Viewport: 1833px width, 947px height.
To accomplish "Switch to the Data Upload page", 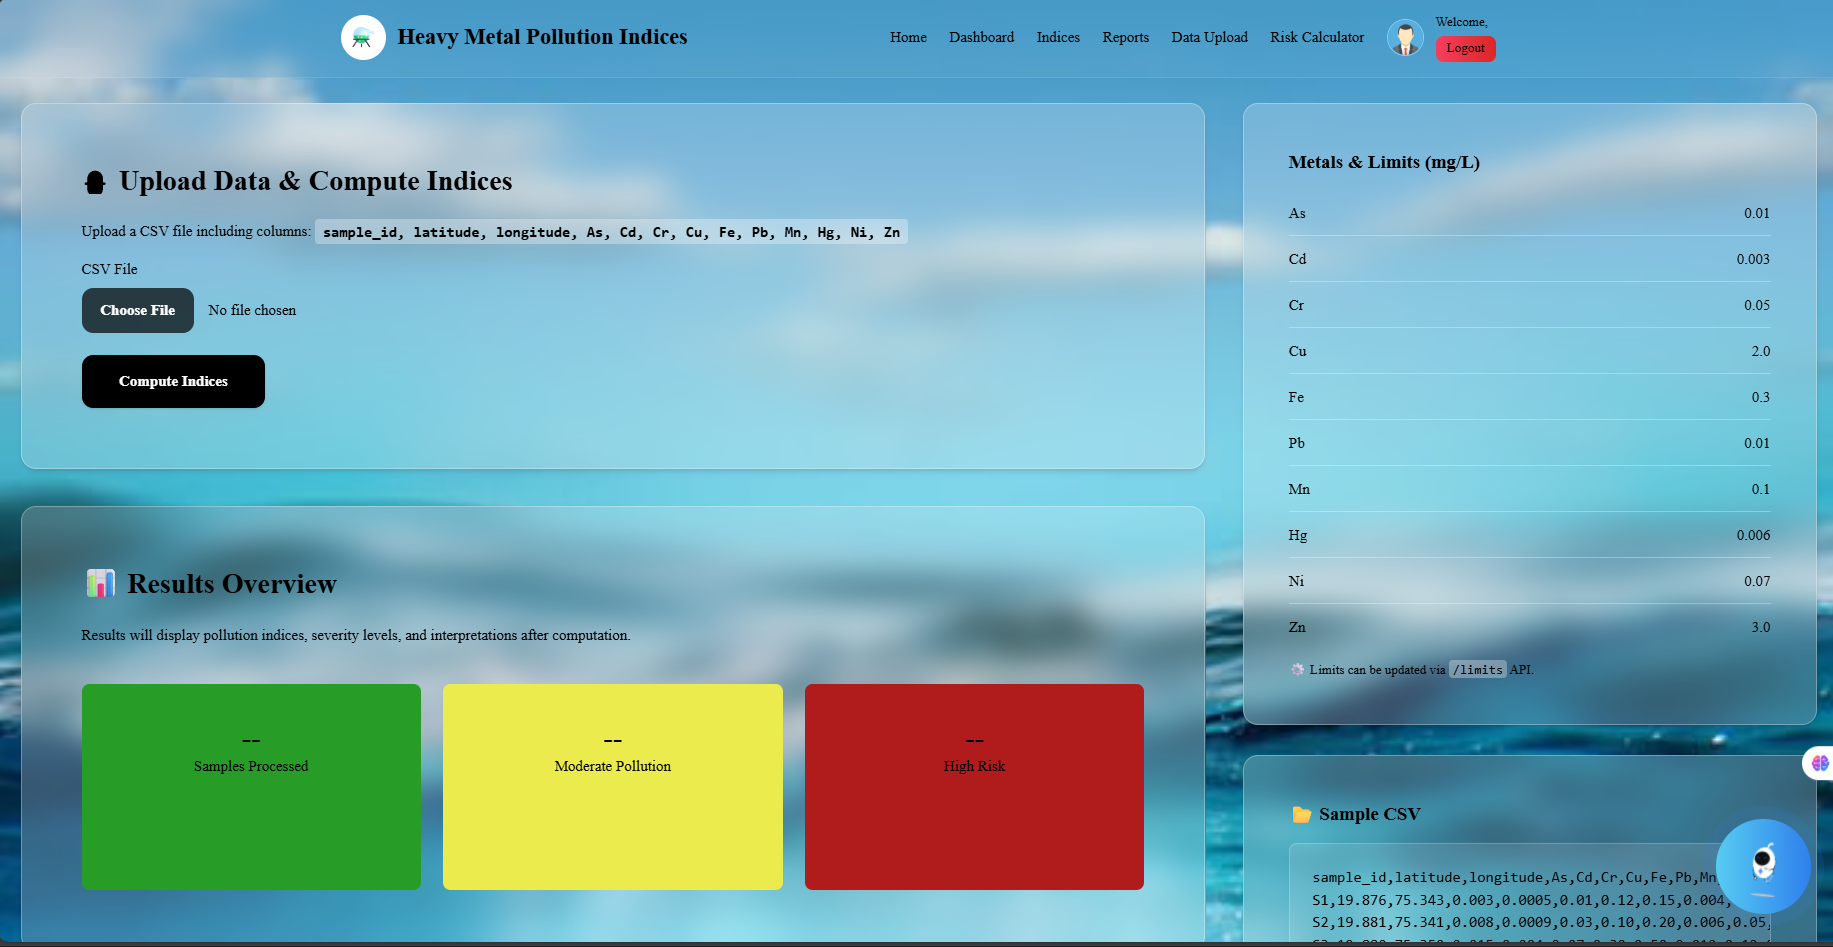I will click(x=1209, y=37).
